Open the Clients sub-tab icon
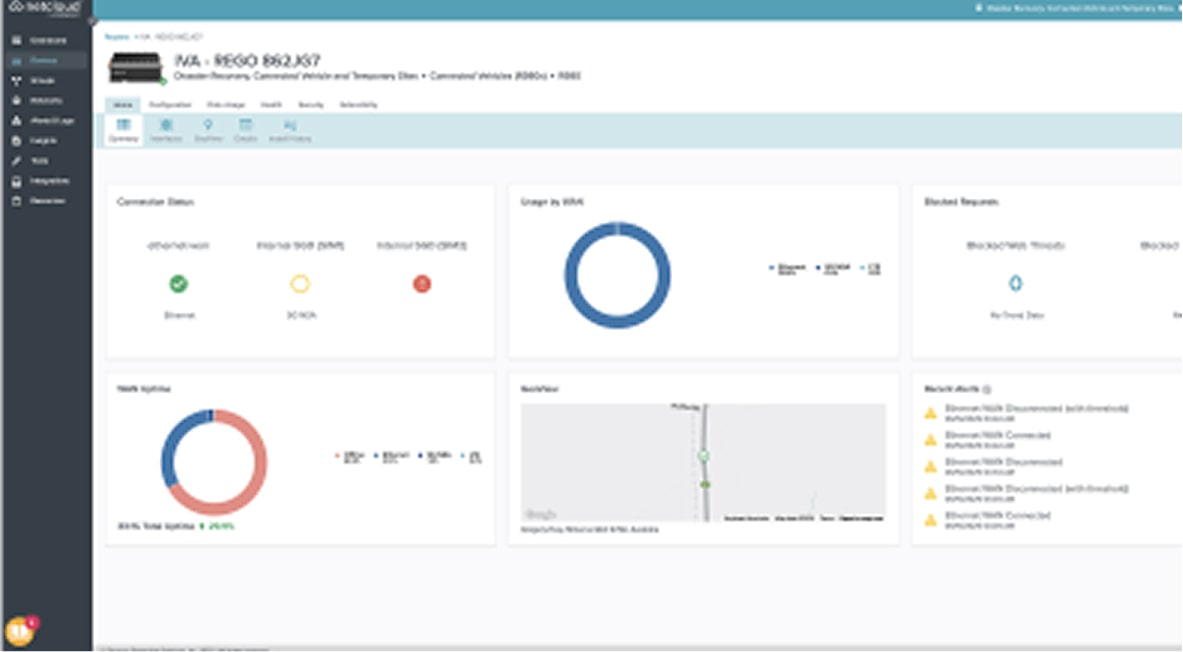The width and height of the screenshot is (1183, 652). 245,130
